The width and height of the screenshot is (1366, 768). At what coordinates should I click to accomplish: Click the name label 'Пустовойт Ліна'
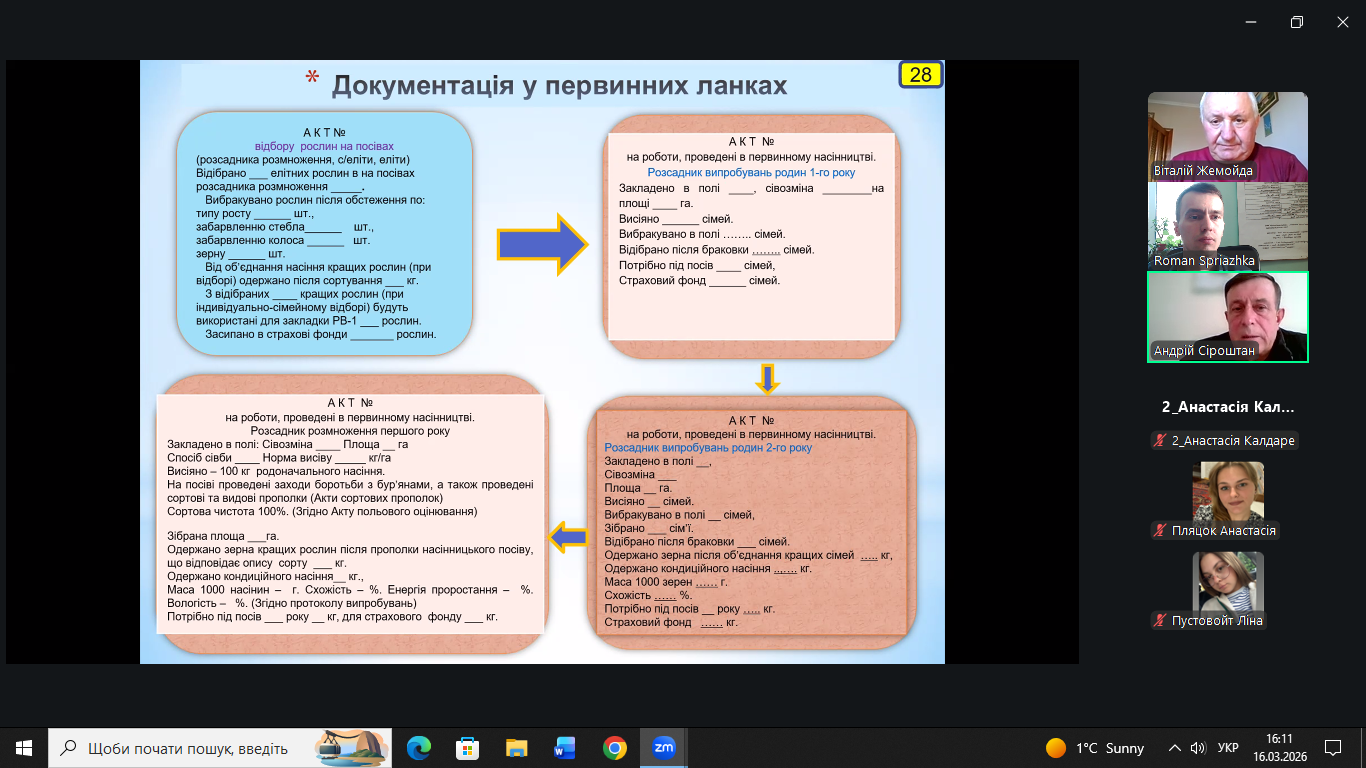[x=1217, y=621]
